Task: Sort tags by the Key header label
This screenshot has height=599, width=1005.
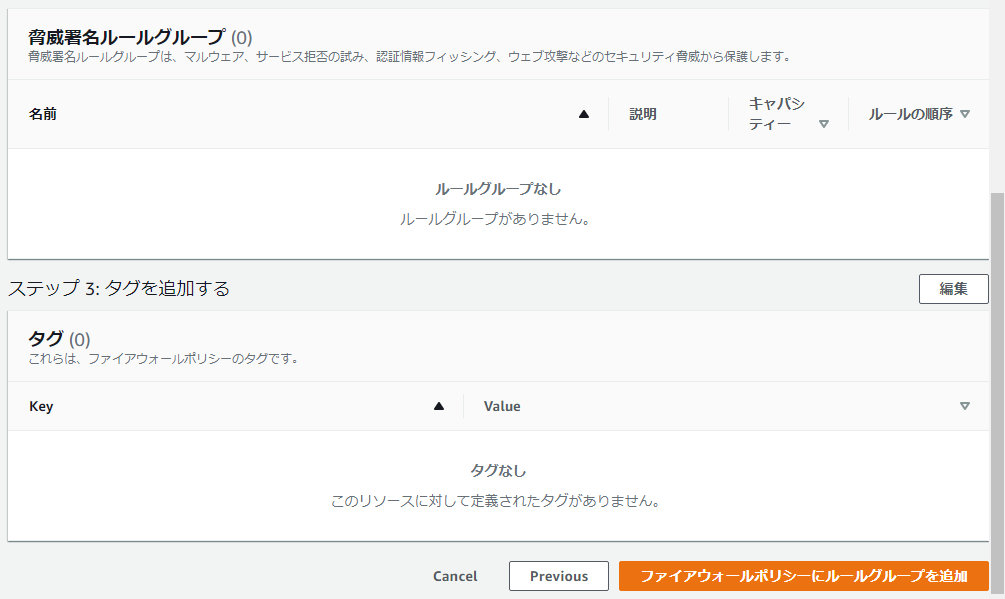Action: (41, 407)
